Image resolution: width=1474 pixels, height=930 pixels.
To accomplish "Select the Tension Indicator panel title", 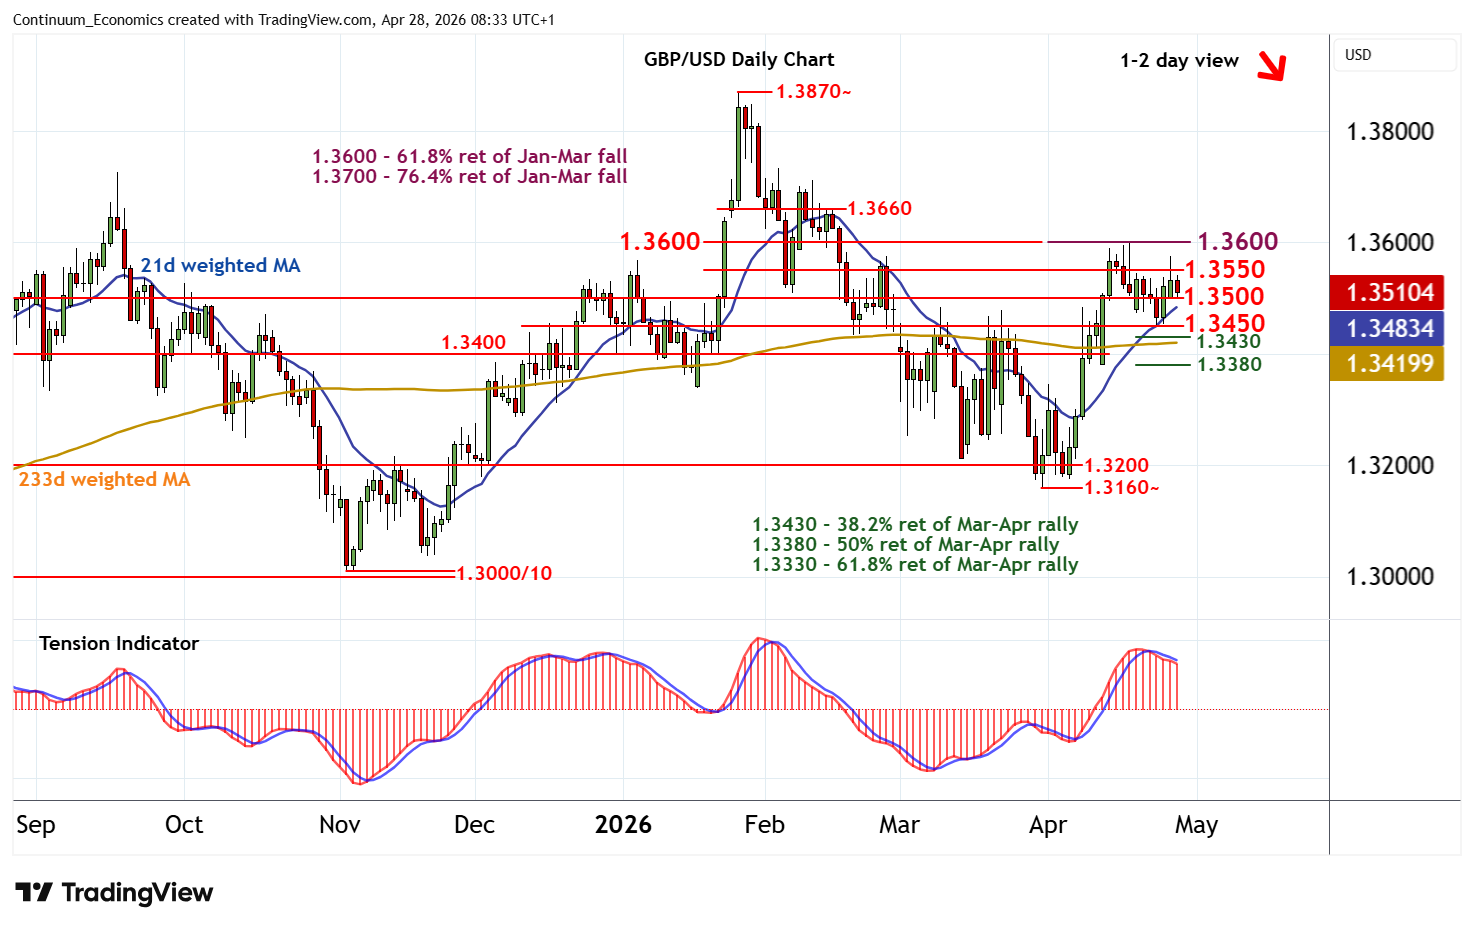I will (118, 643).
